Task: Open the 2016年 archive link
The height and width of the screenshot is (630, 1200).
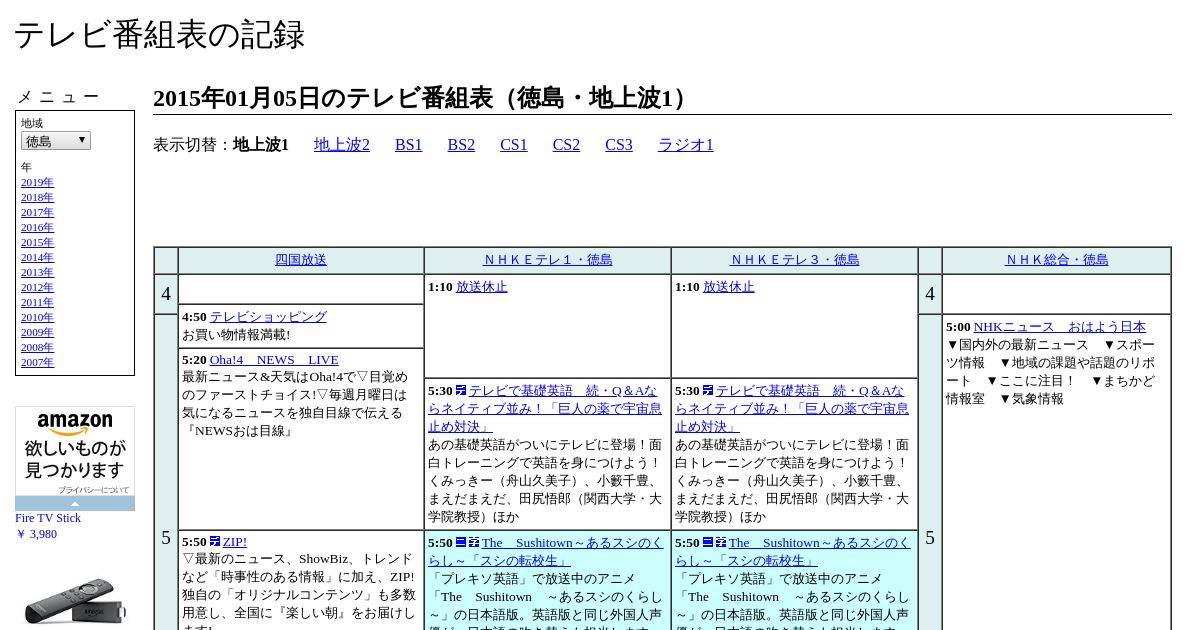Action: click(x=37, y=227)
